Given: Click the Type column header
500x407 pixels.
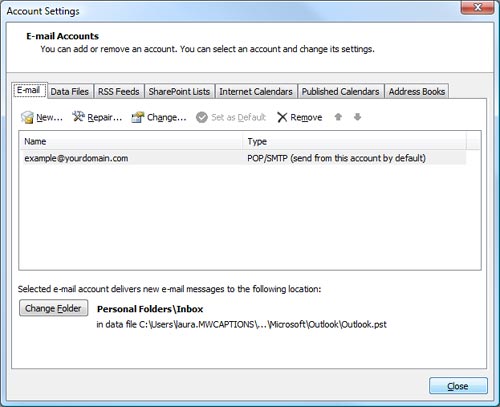Looking at the screenshot, I should click(x=355, y=141).
